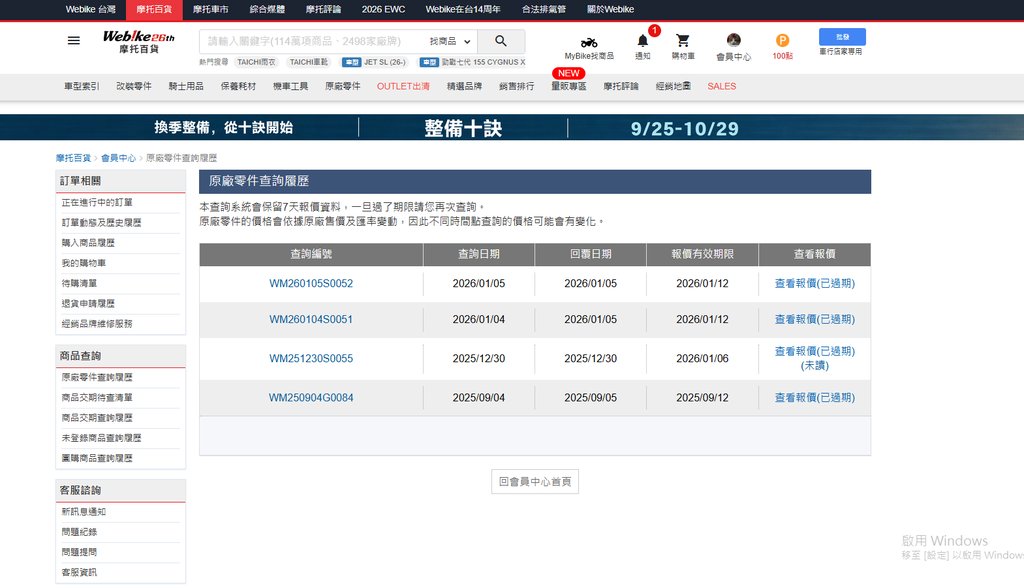Open sidebar 待購清單
The width and height of the screenshot is (1024, 588).
[79, 284]
